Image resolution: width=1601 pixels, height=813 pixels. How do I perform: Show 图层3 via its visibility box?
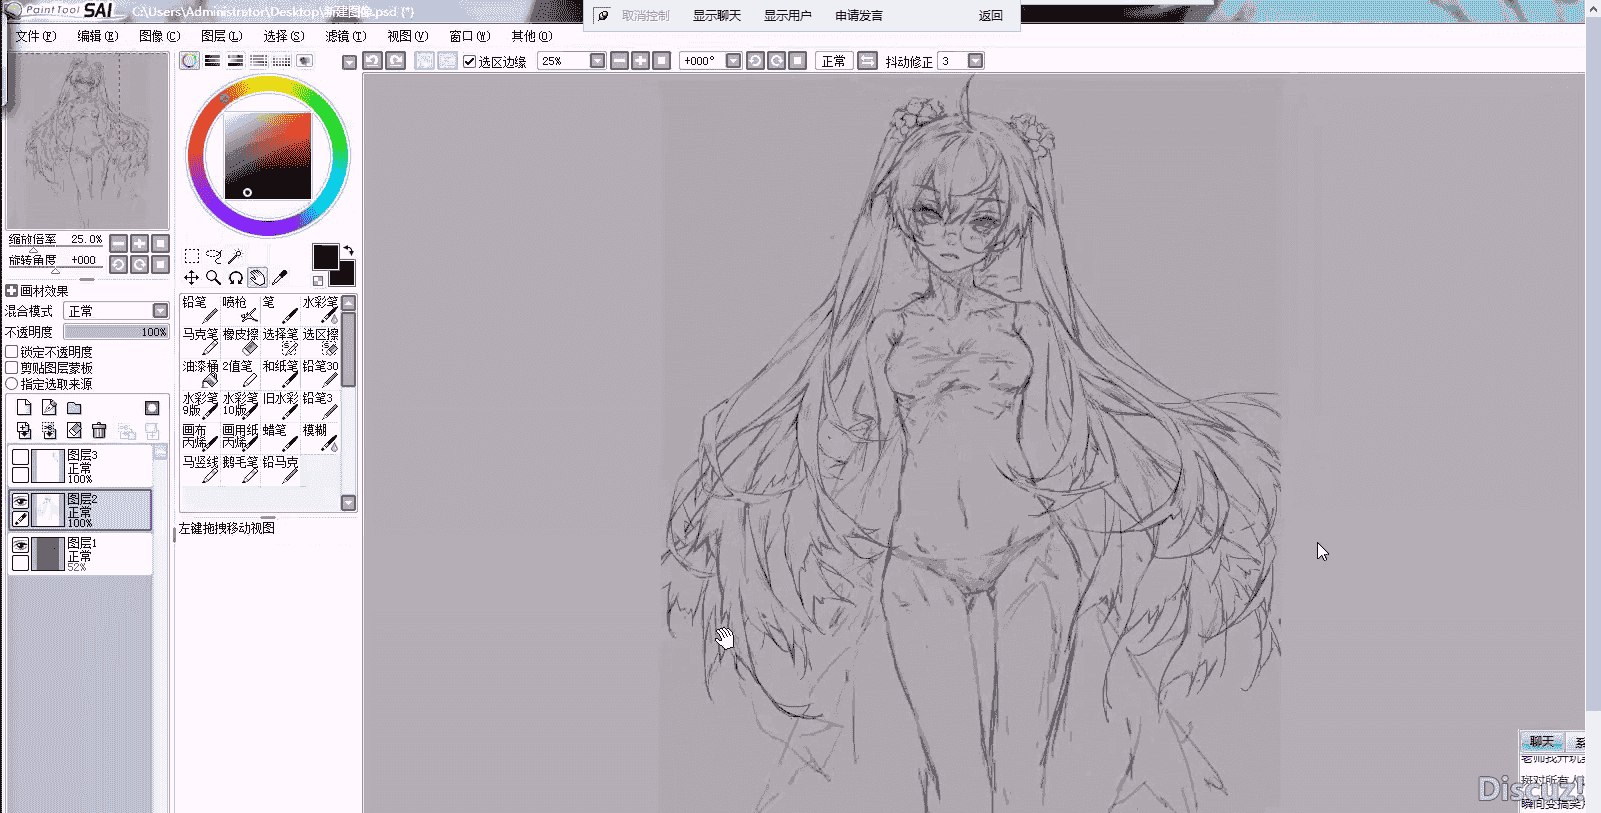pyautogui.click(x=20, y=457)
